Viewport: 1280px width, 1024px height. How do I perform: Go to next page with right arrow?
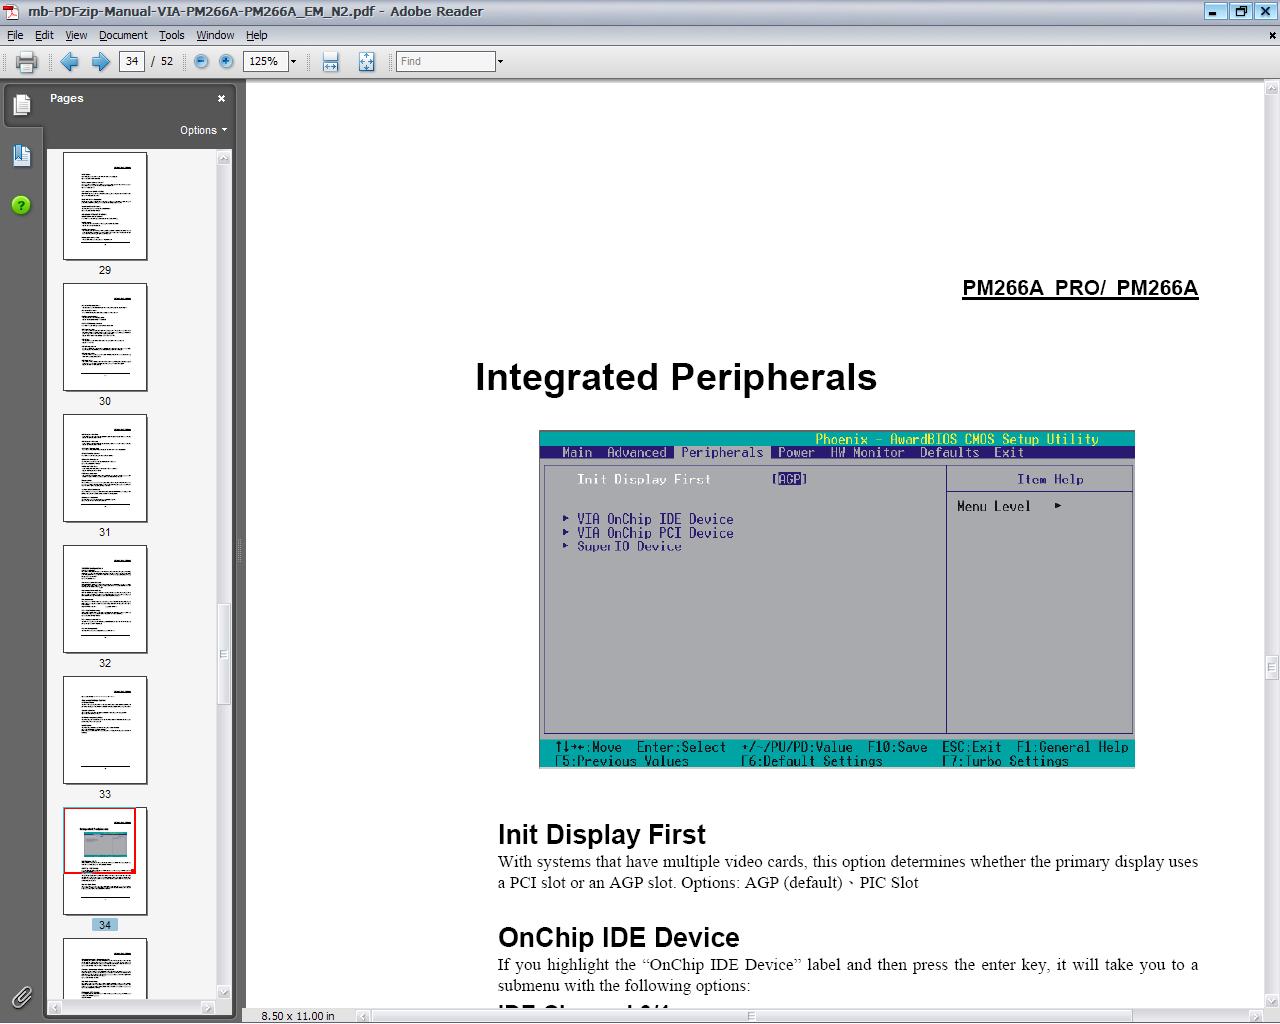(101, 62)
